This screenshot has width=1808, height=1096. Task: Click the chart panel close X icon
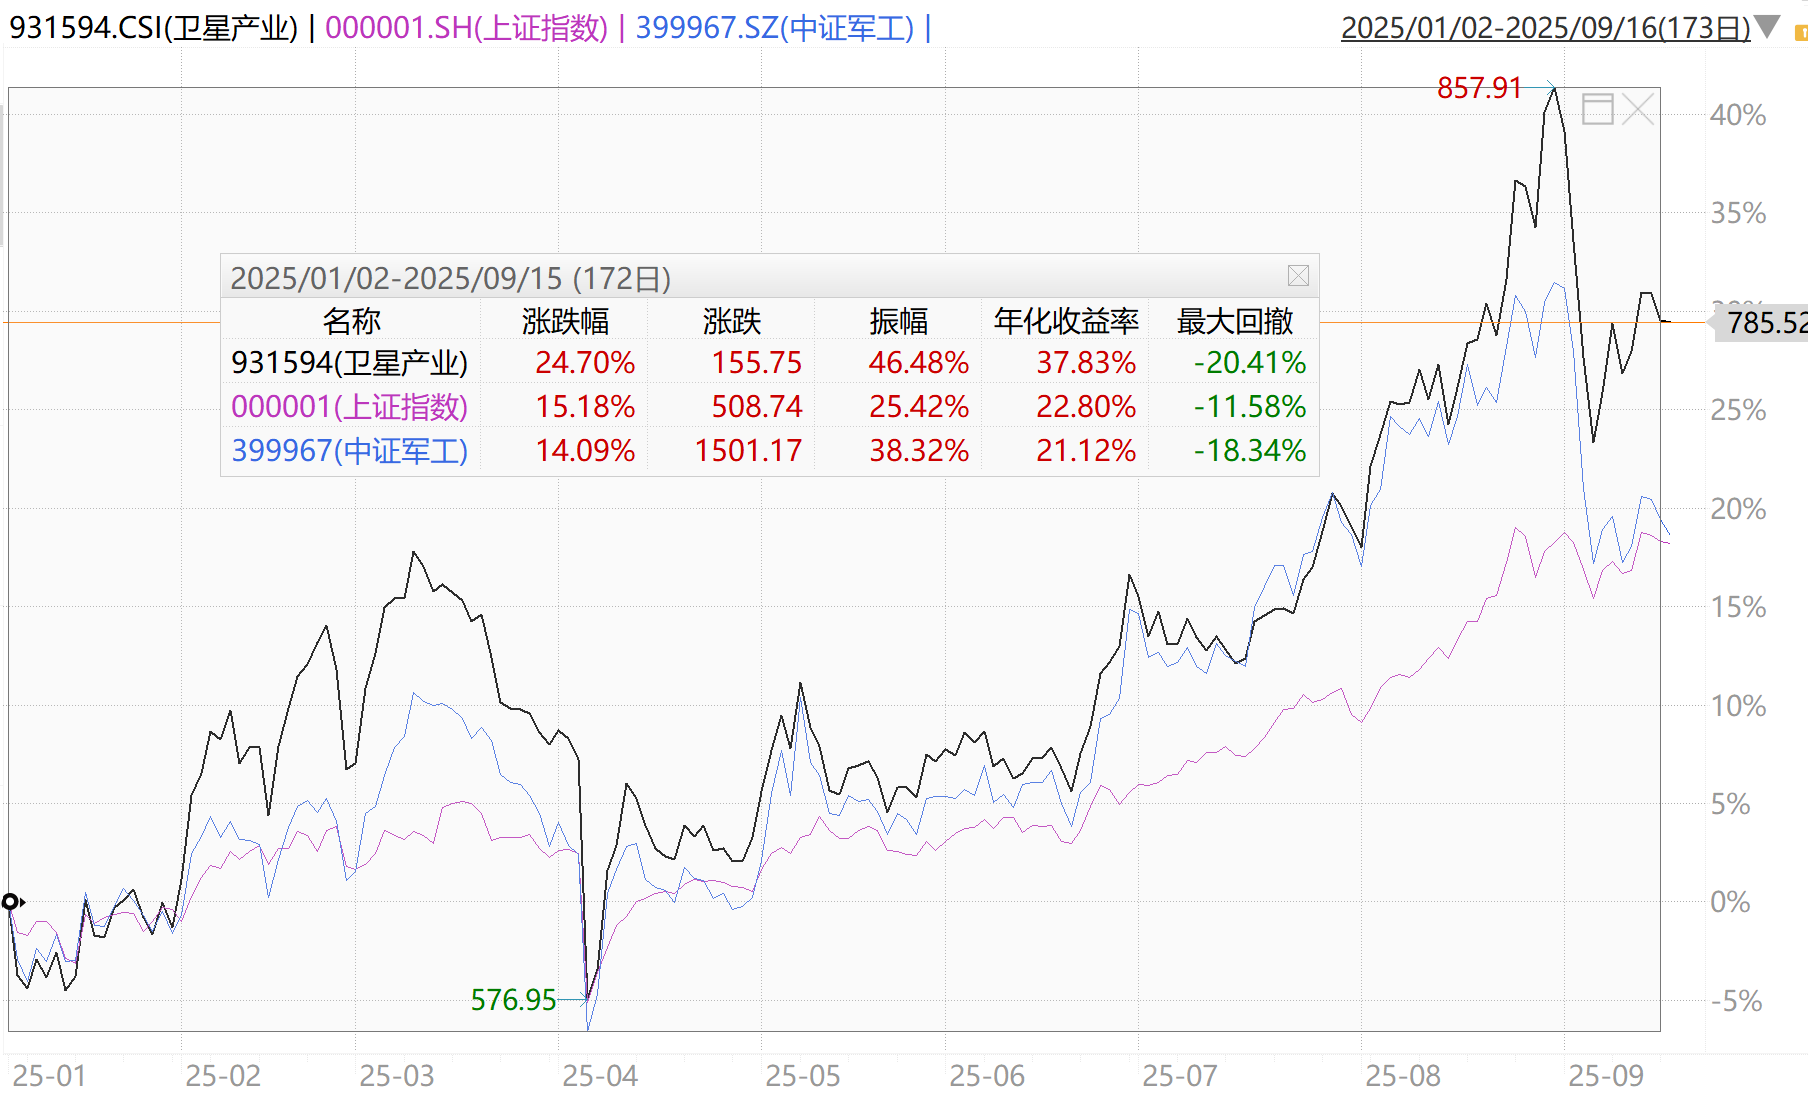1638,109
